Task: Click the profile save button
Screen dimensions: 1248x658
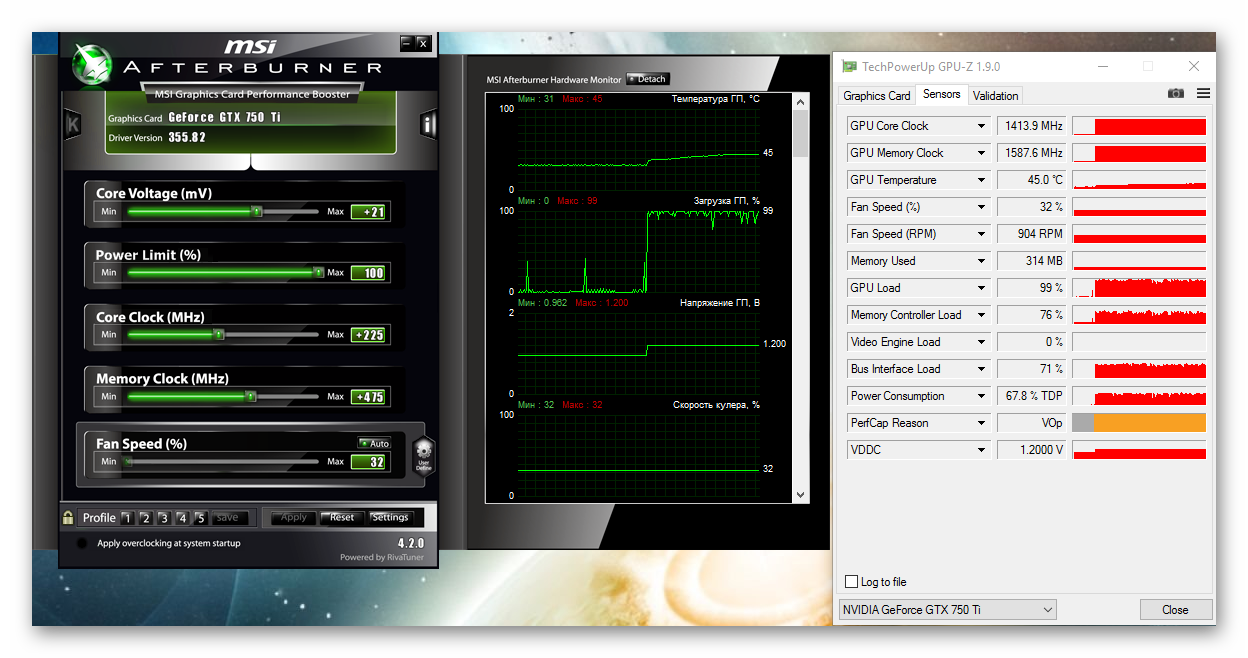Action: click(228, 518)
